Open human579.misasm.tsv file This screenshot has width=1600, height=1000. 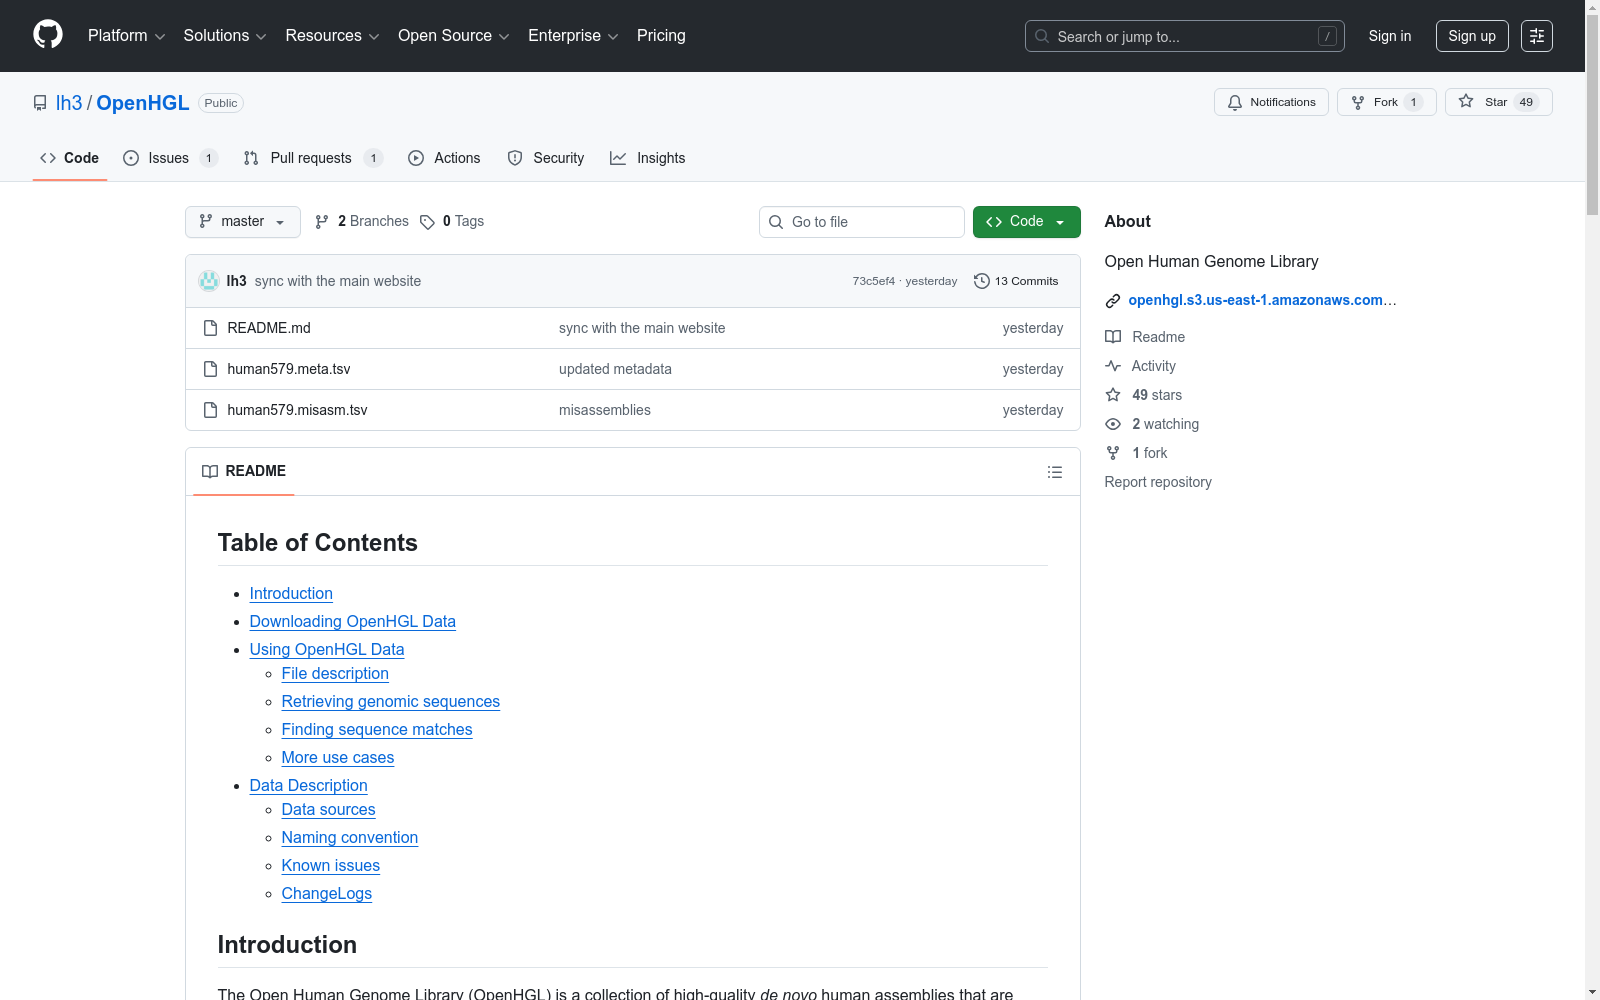[297, 410]
